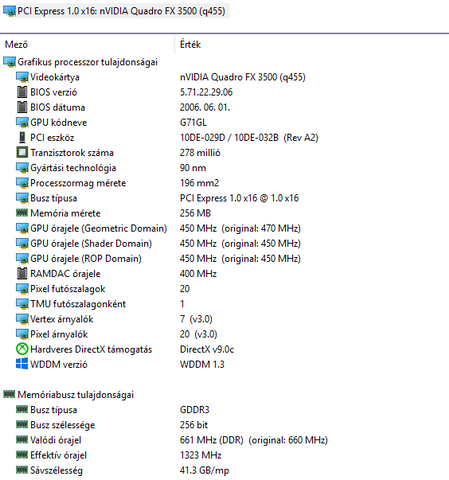This screenshot has height=480, width=449.
Task: Click the WDDM 1.3 value
Action: [202, 364]
